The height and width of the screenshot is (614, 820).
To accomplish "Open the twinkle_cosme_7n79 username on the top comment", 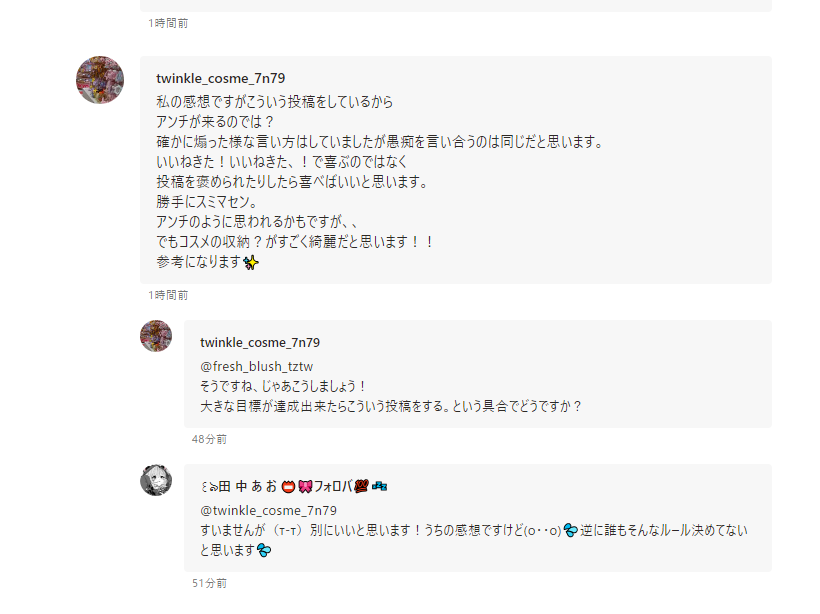I will click(x=221, y=78).
